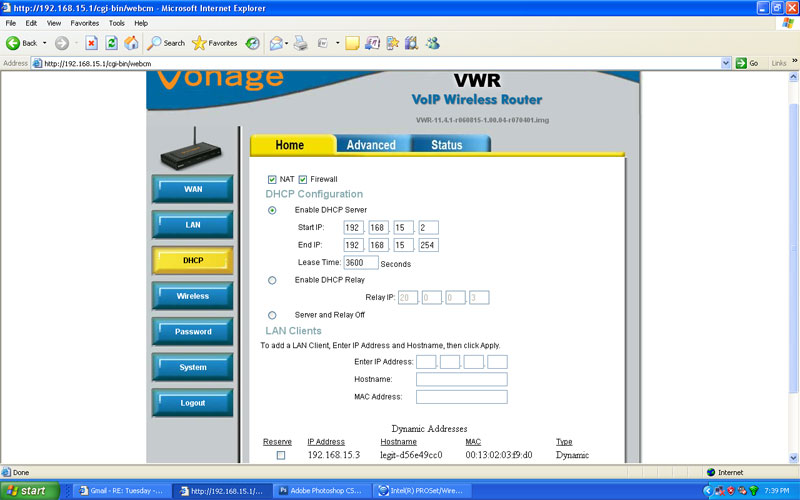Click End IP last octet field
Screen dimensions: 800x500
pyautogui.click(x=428, y=245)
